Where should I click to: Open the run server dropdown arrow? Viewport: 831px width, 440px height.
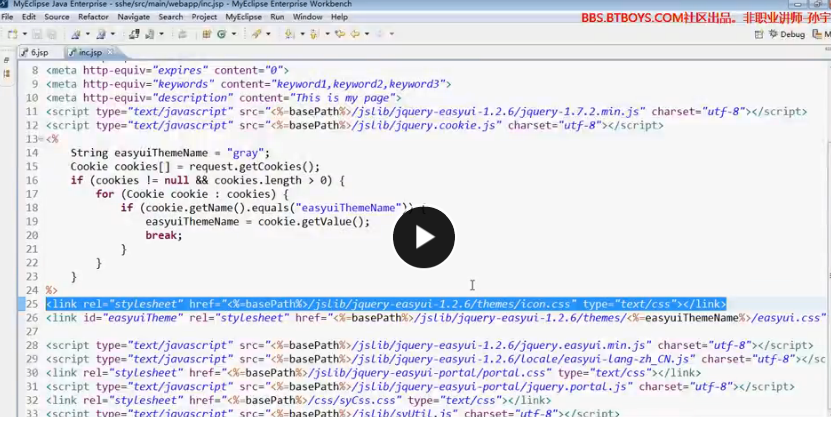[x=162, y=34]
